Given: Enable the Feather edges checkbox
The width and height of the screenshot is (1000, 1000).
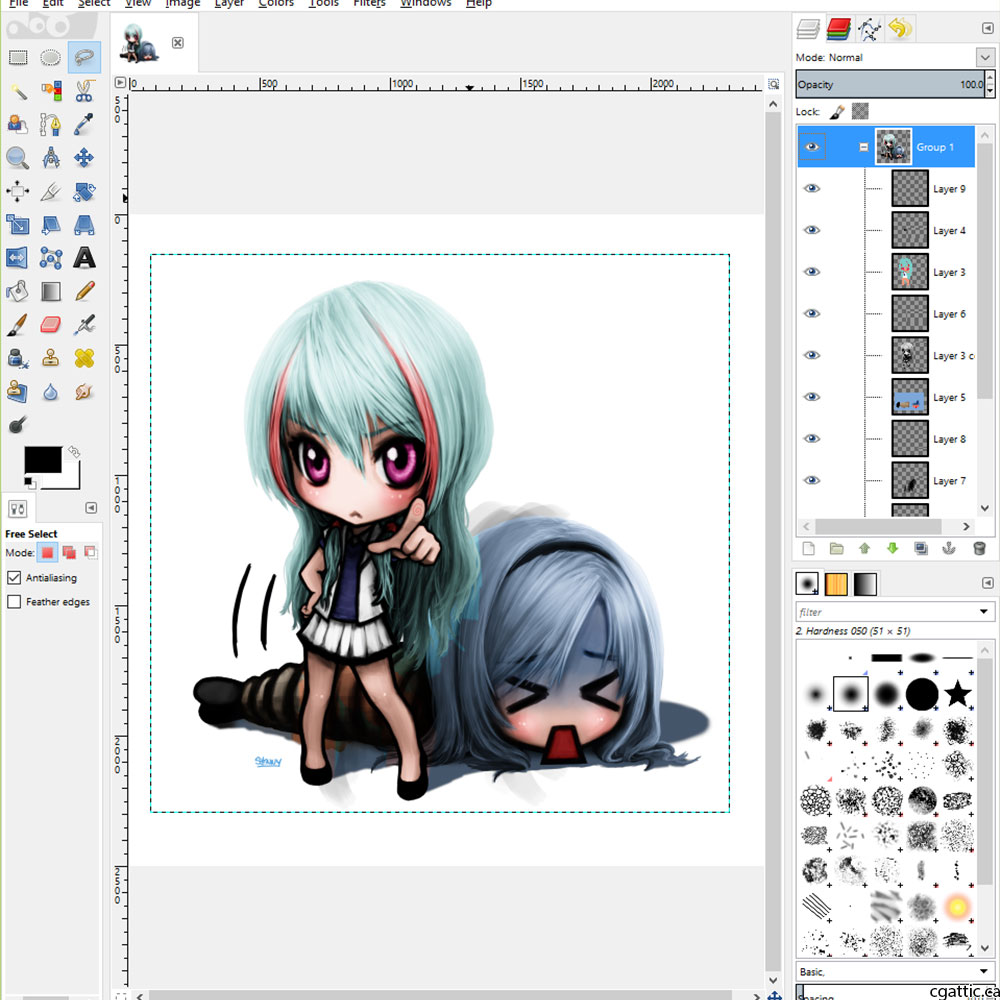Looking at the screenshot, I should coord(14,602).
